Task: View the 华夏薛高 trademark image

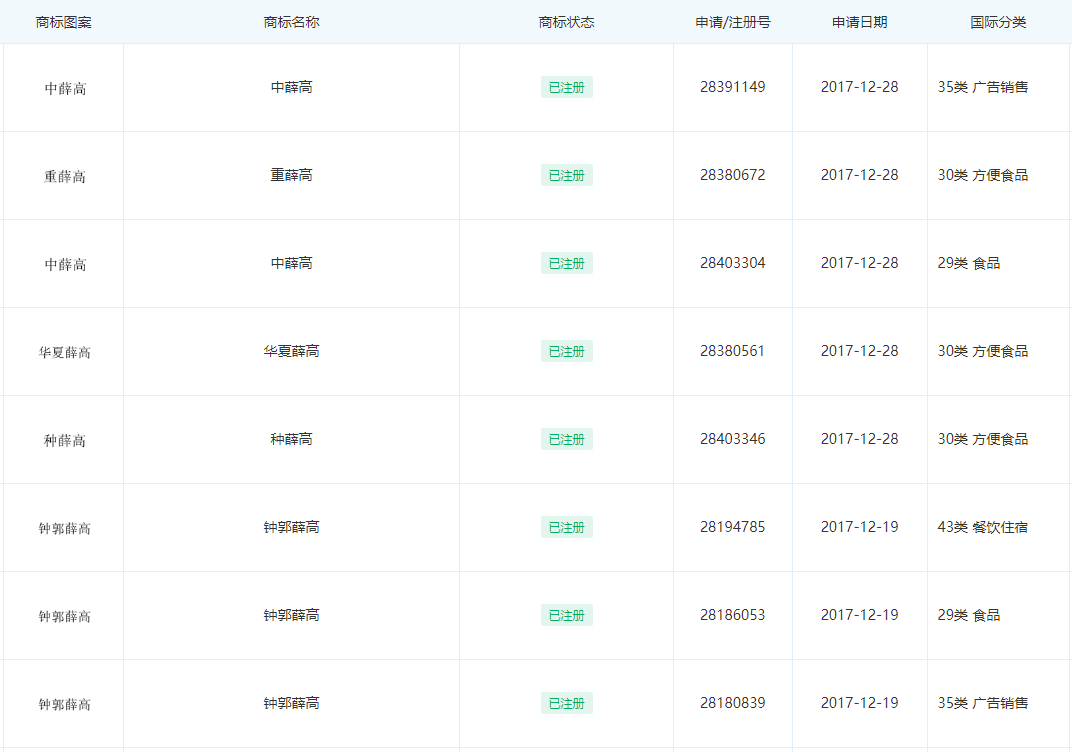Action: (x=65, y=353)
